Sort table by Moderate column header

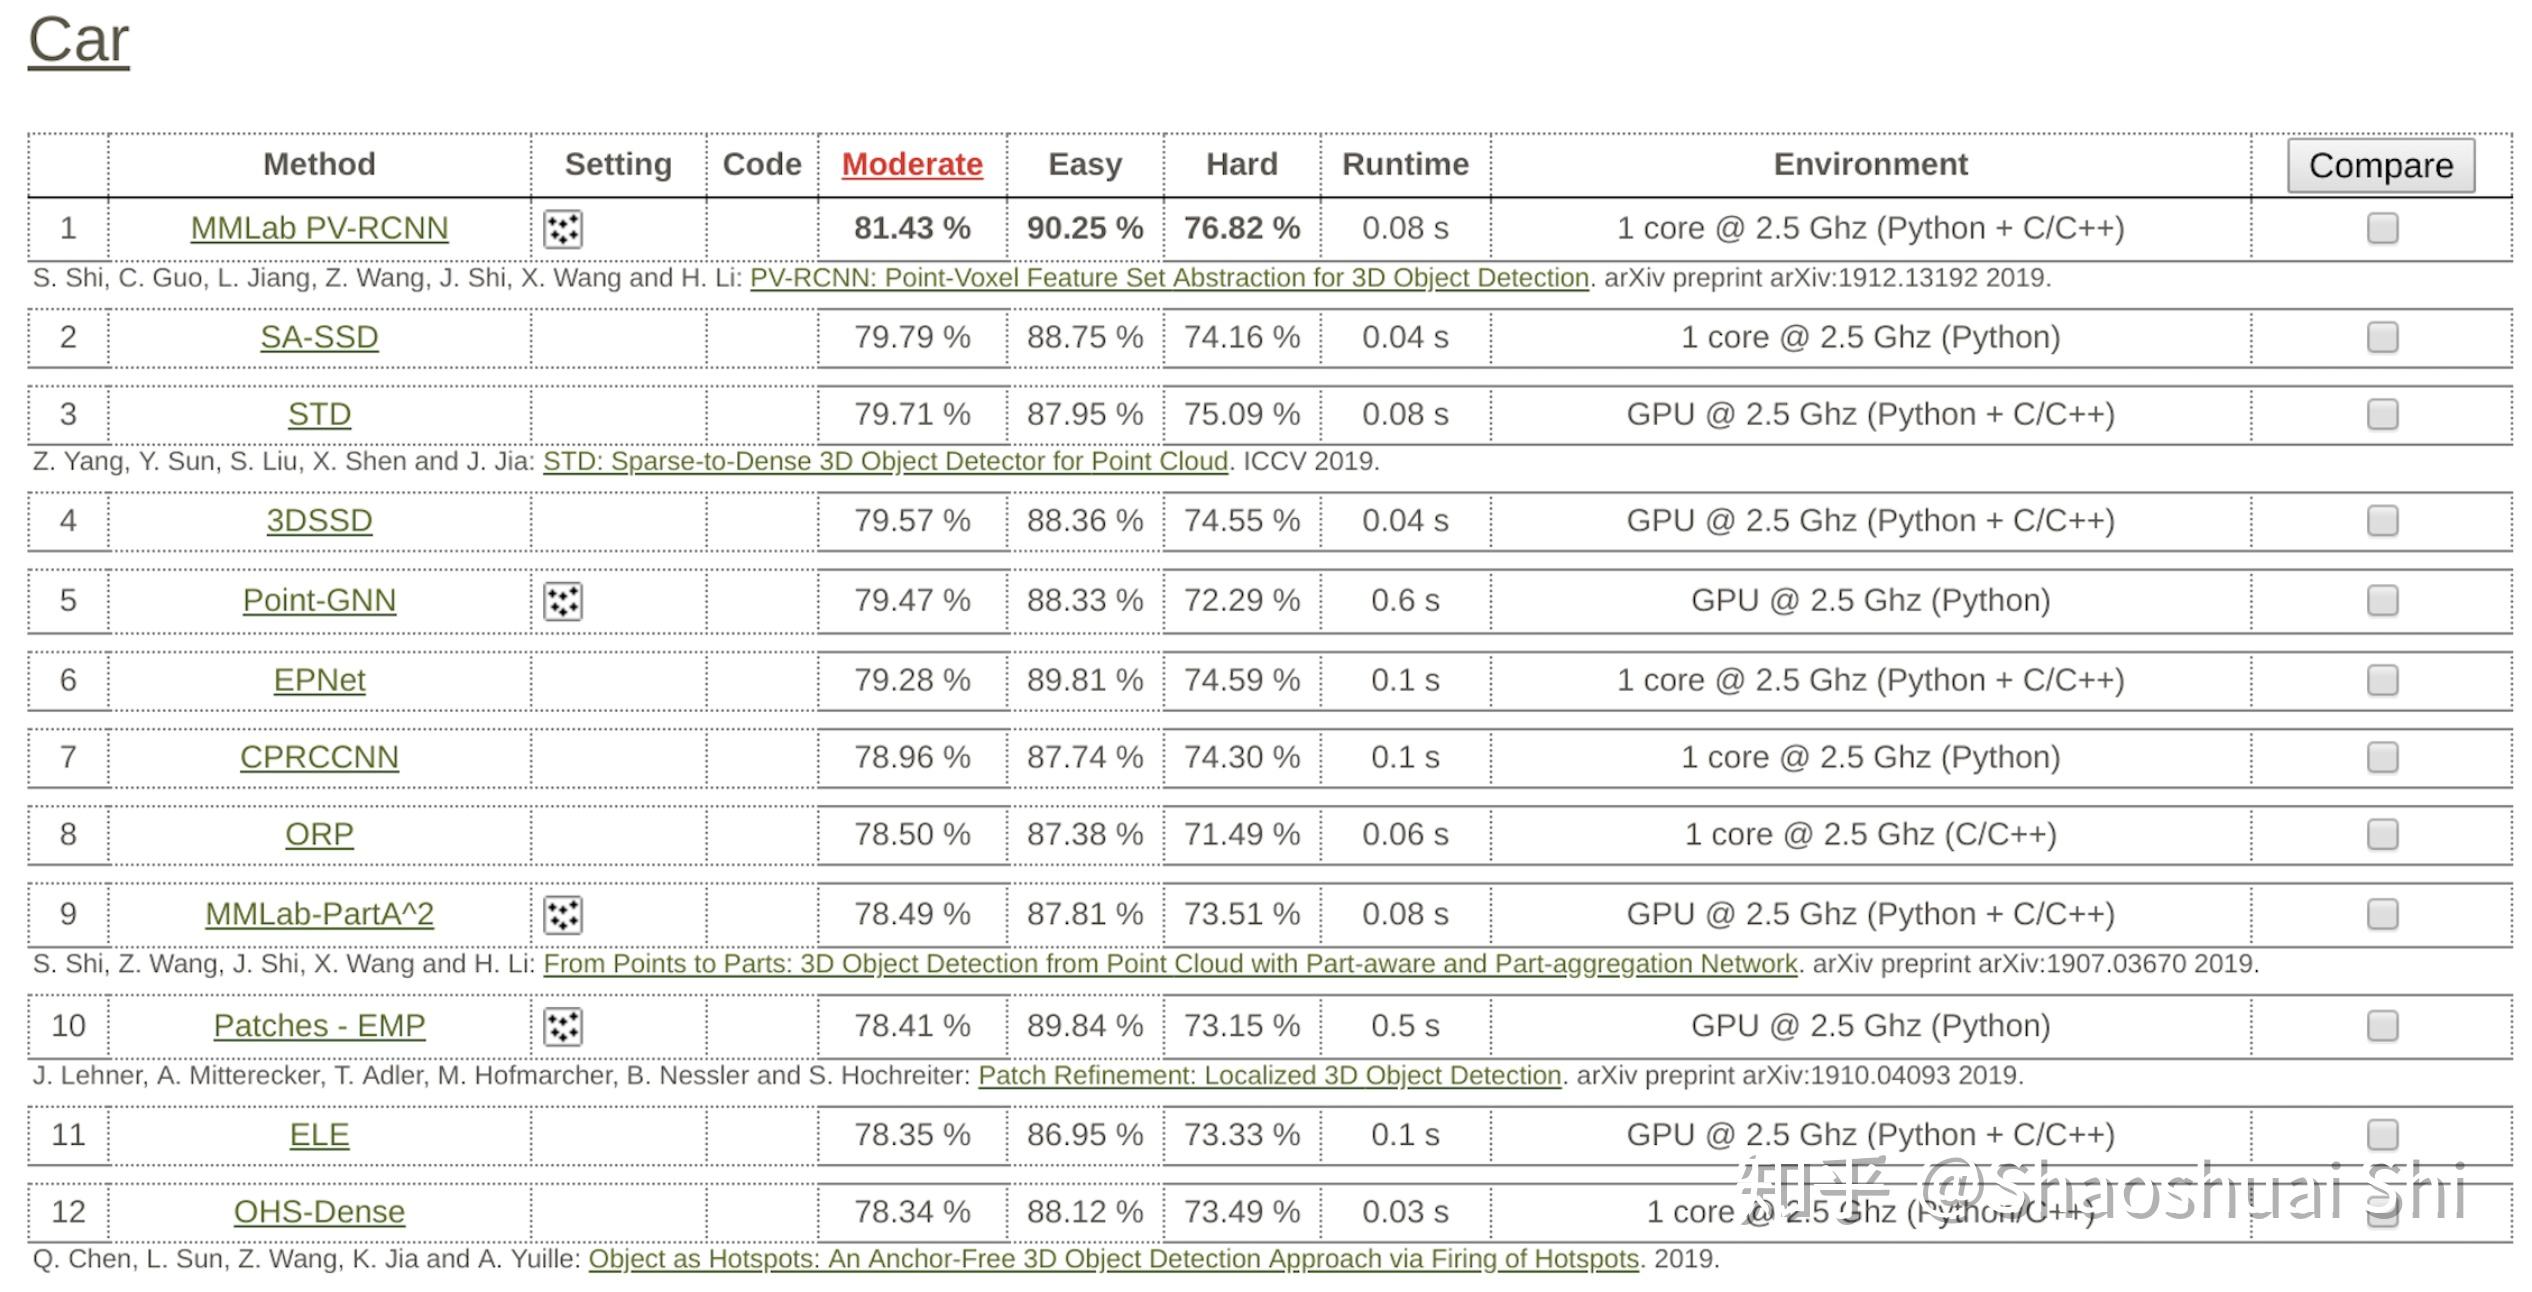tap(912, 165)
